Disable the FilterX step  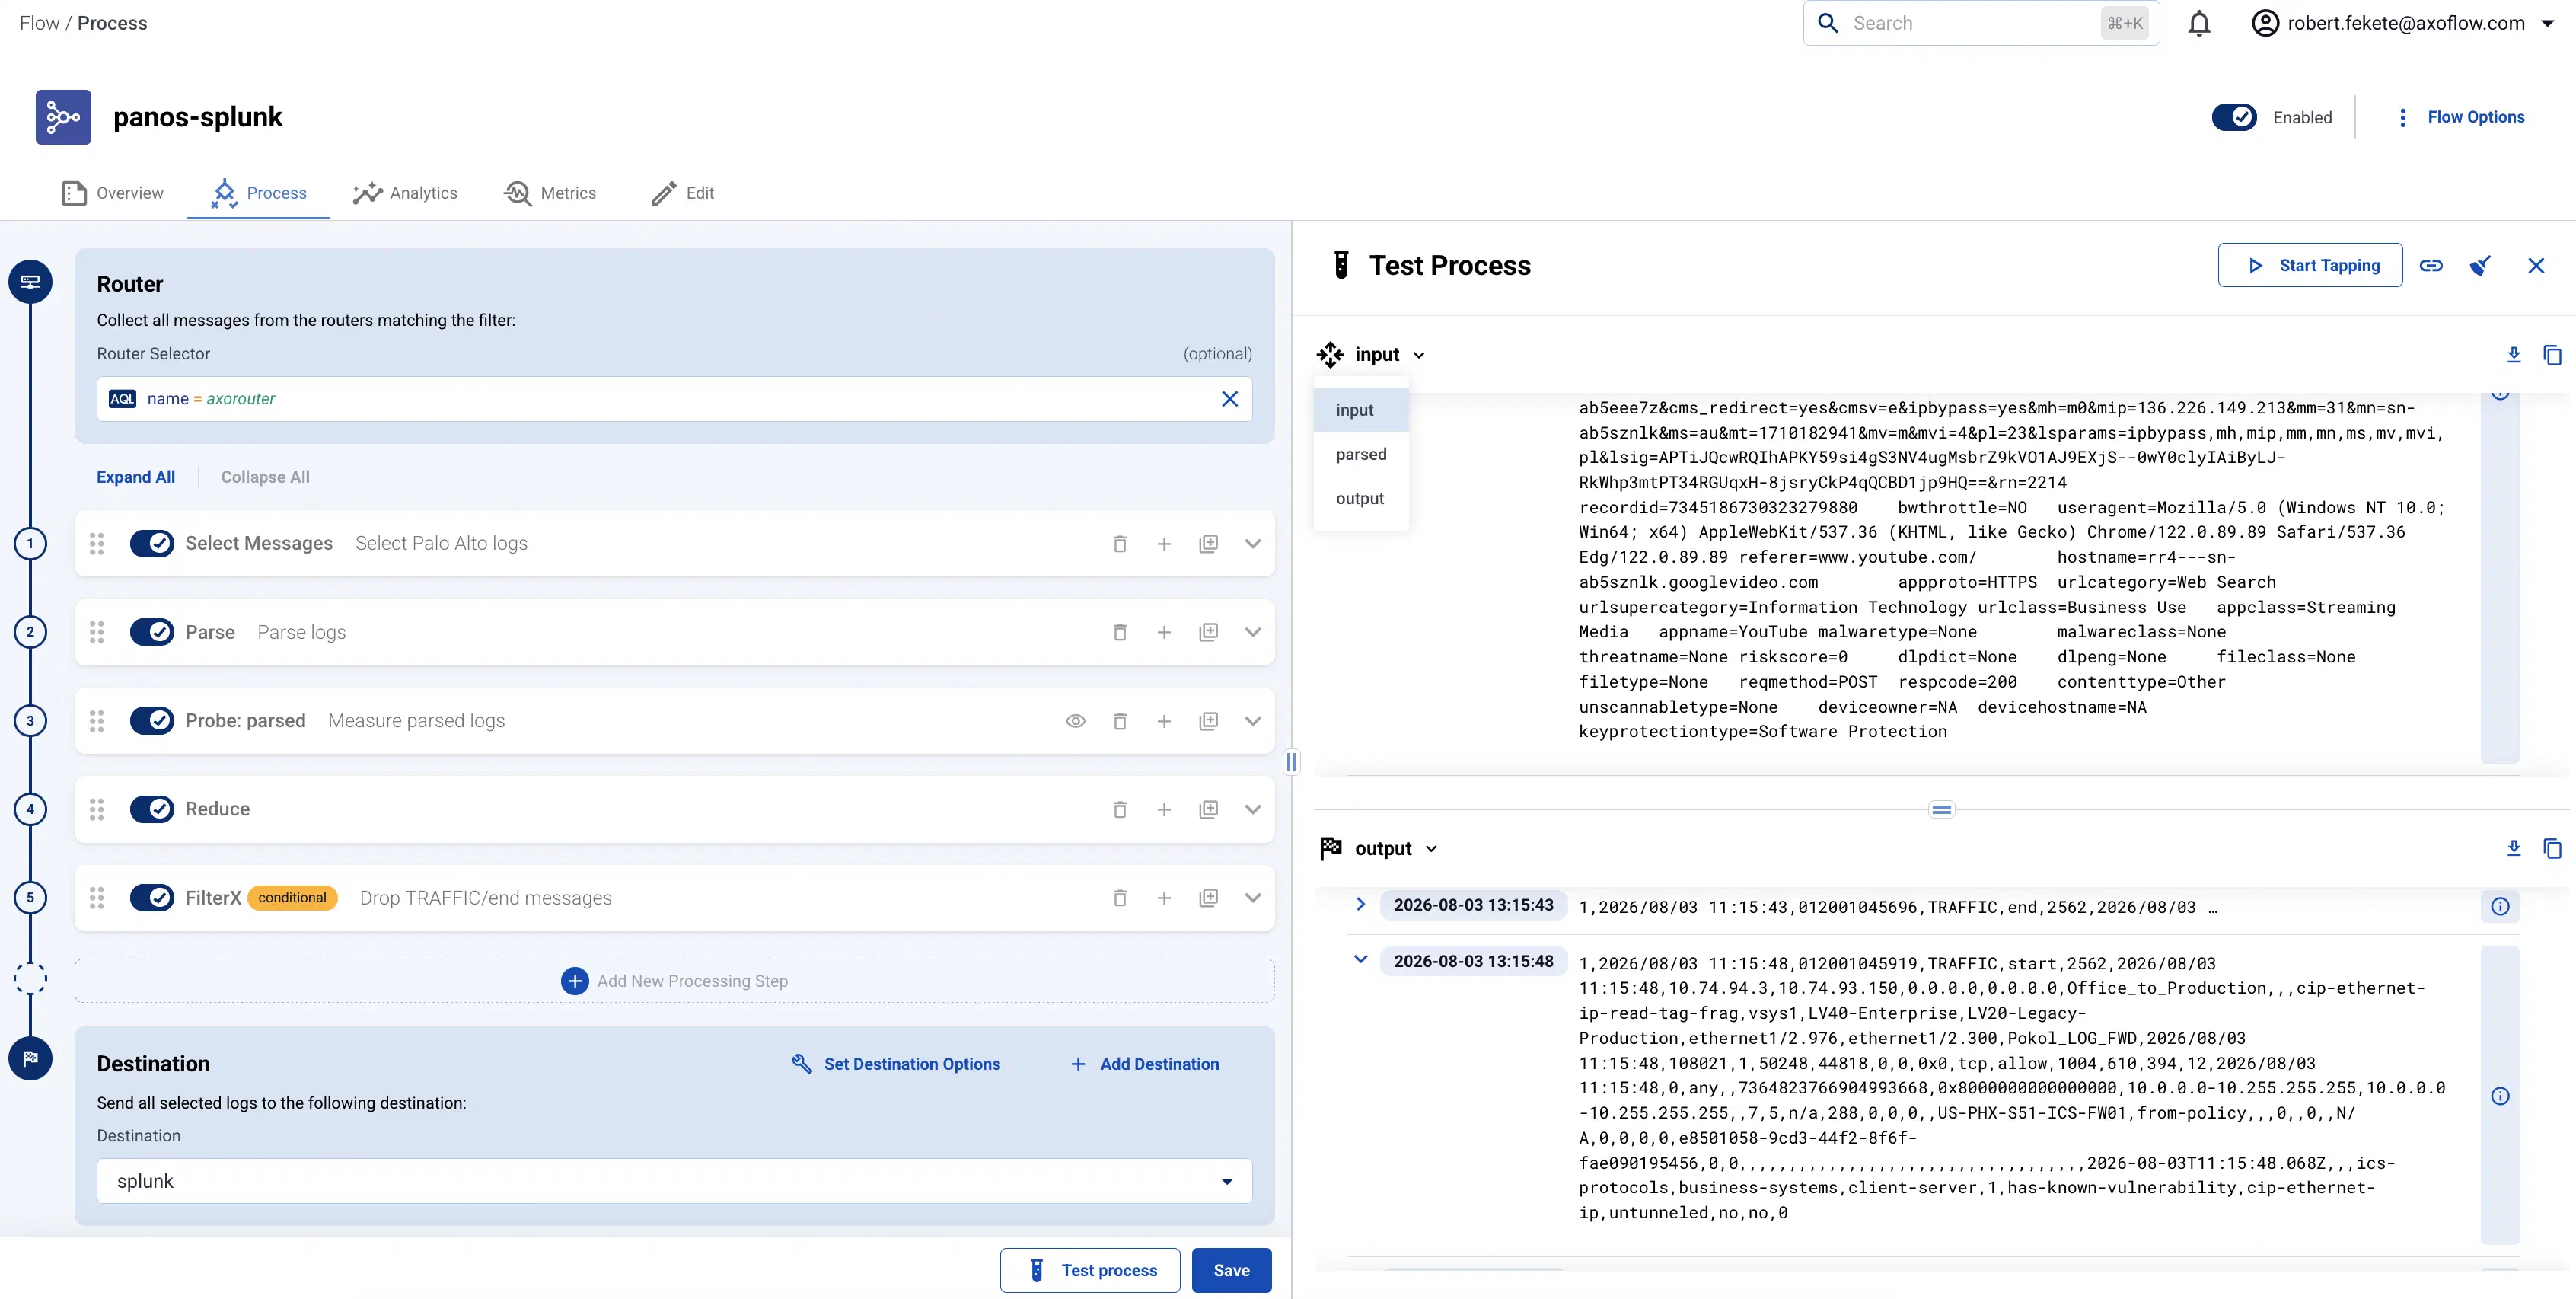(x=152, y=898)
